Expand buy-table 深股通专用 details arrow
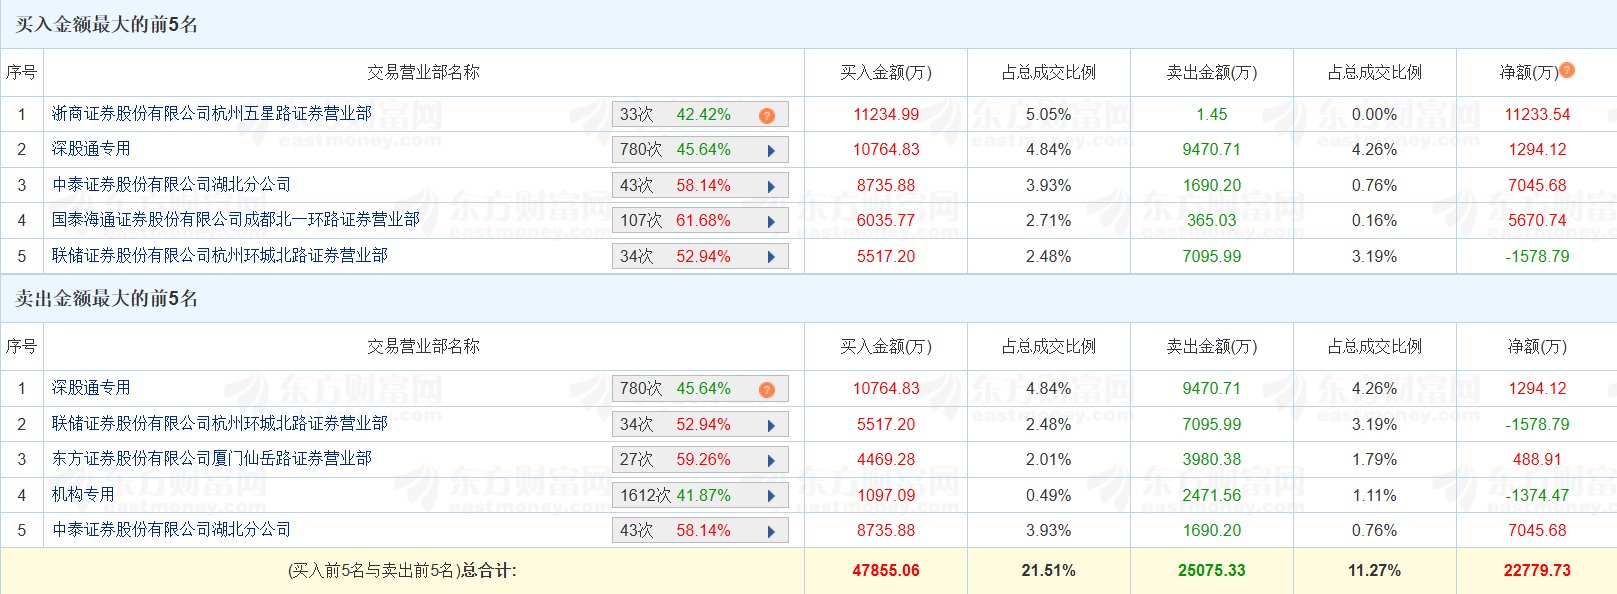1617x594 pixels. pyautogui.click(x=771, y=150)
